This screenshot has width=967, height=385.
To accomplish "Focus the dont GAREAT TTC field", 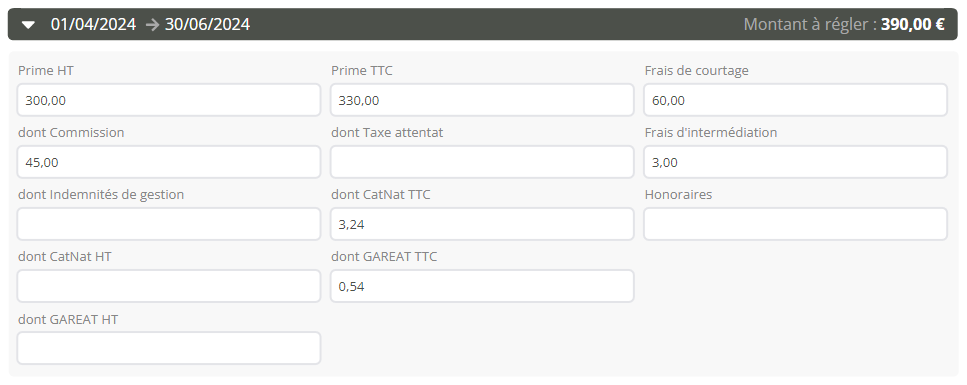I will [482, 286].
